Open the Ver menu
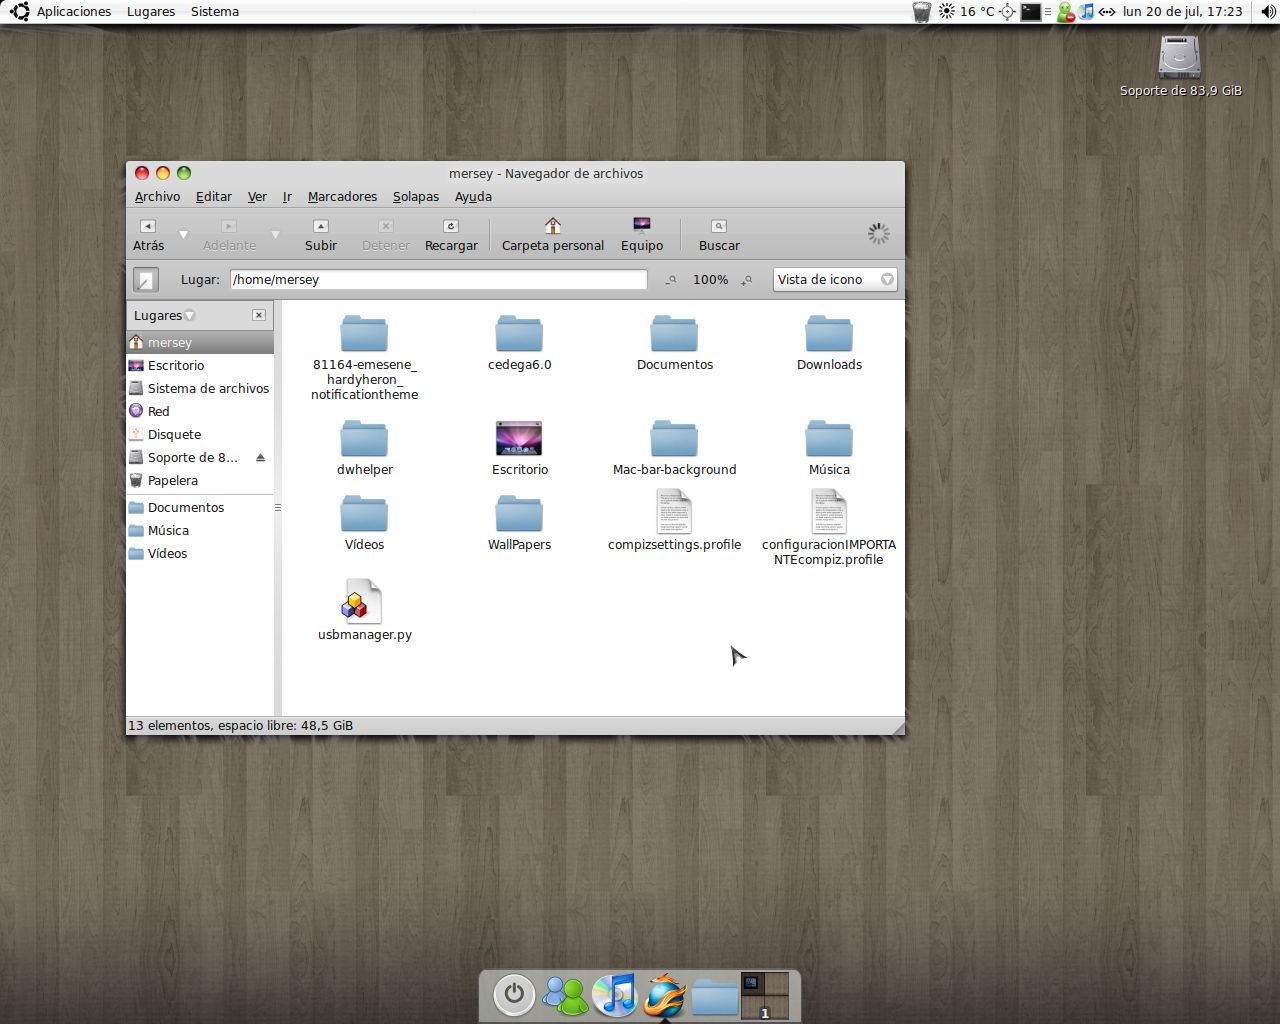The width and height of the screenshot is (1280, 1024). [257, 197]
